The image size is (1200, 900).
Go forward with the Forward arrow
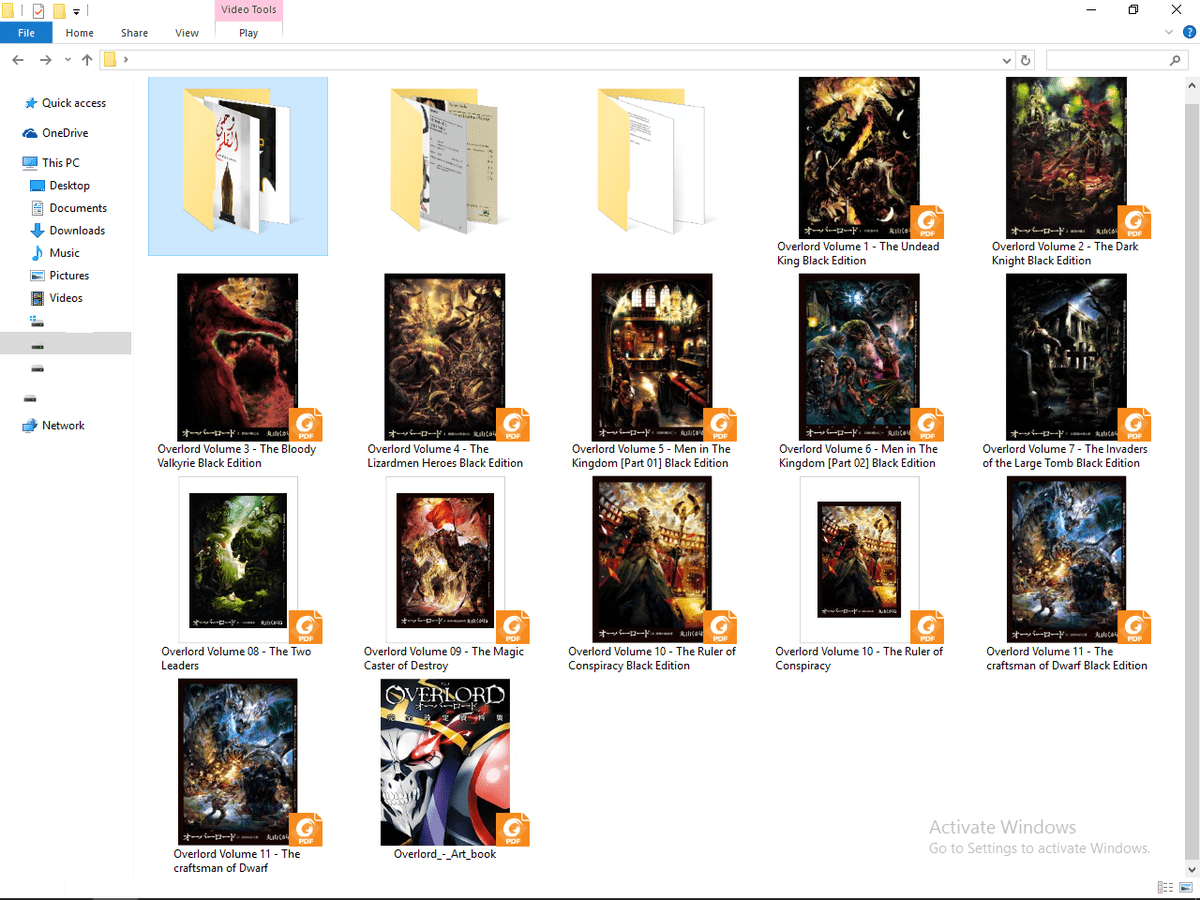[x=45, y=60]
